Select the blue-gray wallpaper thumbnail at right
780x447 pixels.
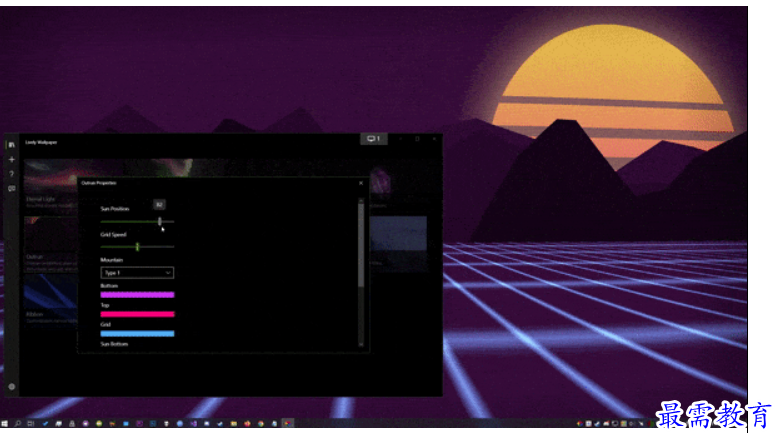[x=398, y=234]
